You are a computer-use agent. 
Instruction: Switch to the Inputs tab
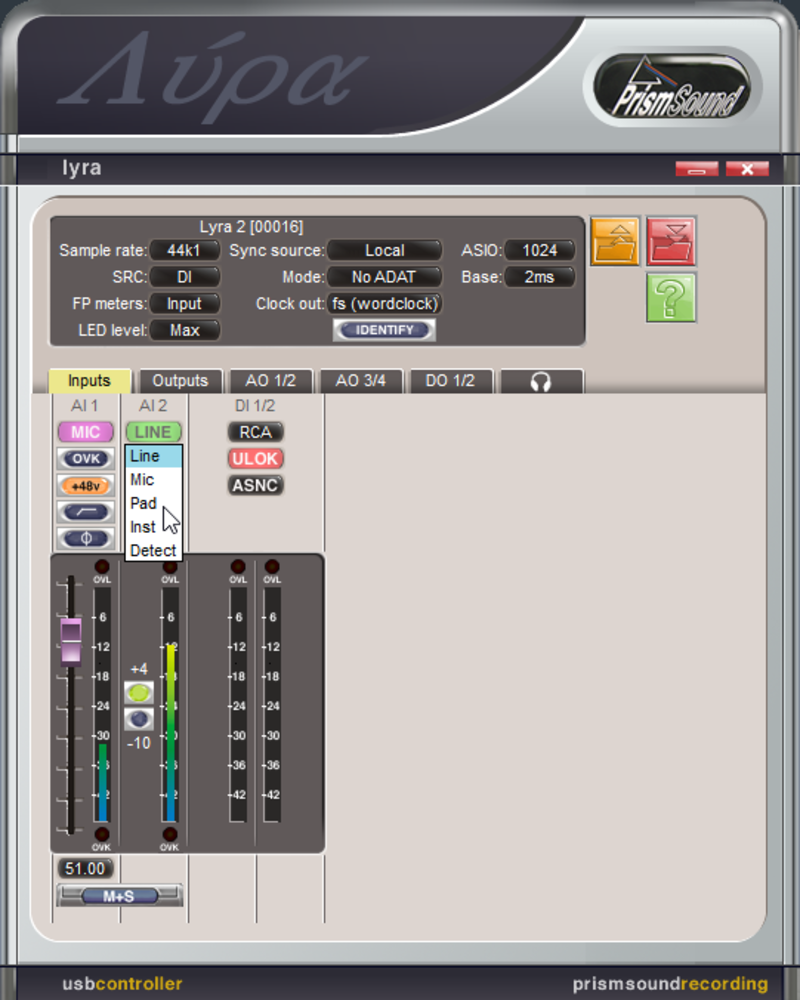point(89,381)
